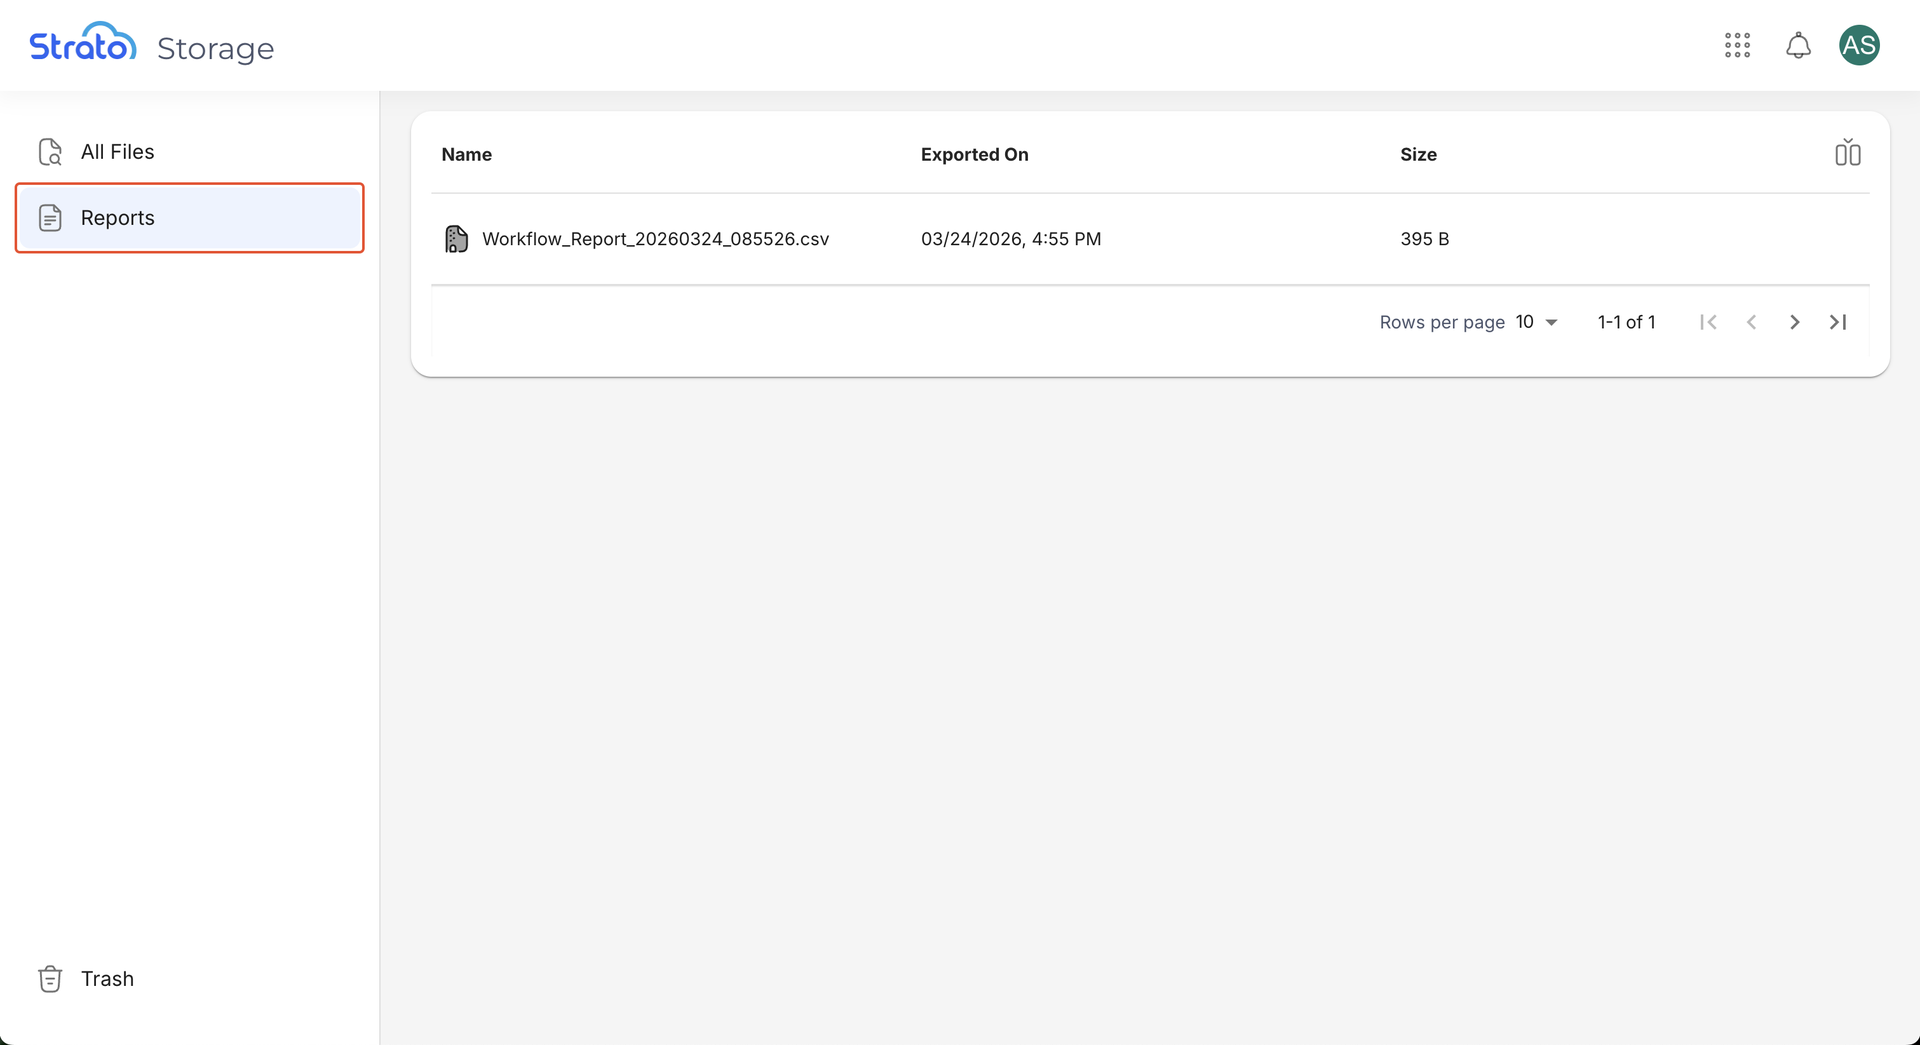The image size is (1920, 1045).
Task: Click the All Files sidebar icon
Action: 50,152
